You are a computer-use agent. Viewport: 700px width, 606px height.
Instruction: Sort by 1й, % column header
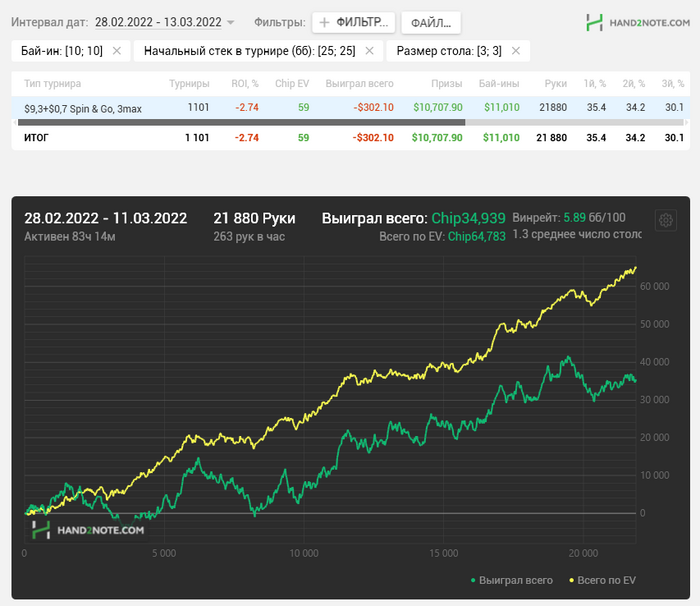click(x=595, y=84)
